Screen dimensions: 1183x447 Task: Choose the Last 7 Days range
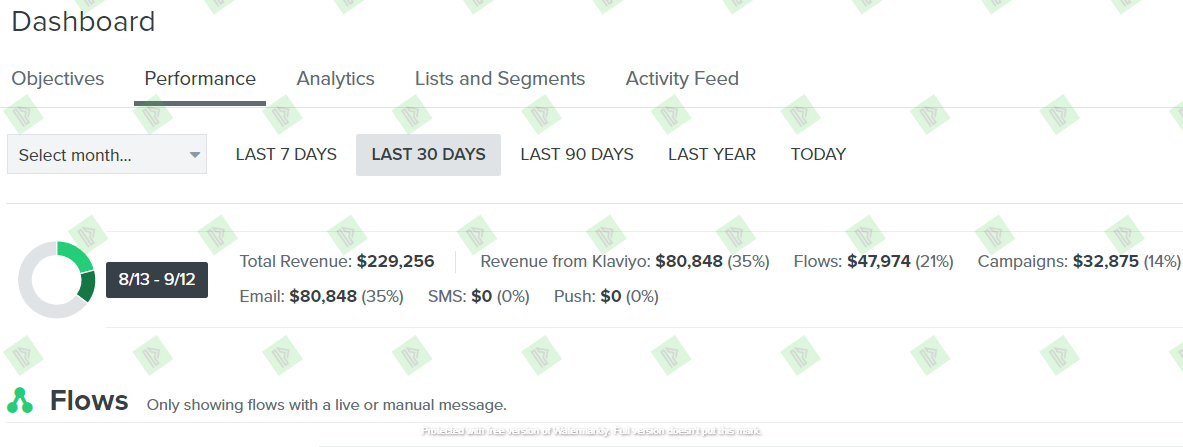pyautogui.click(x=286, y=155)
